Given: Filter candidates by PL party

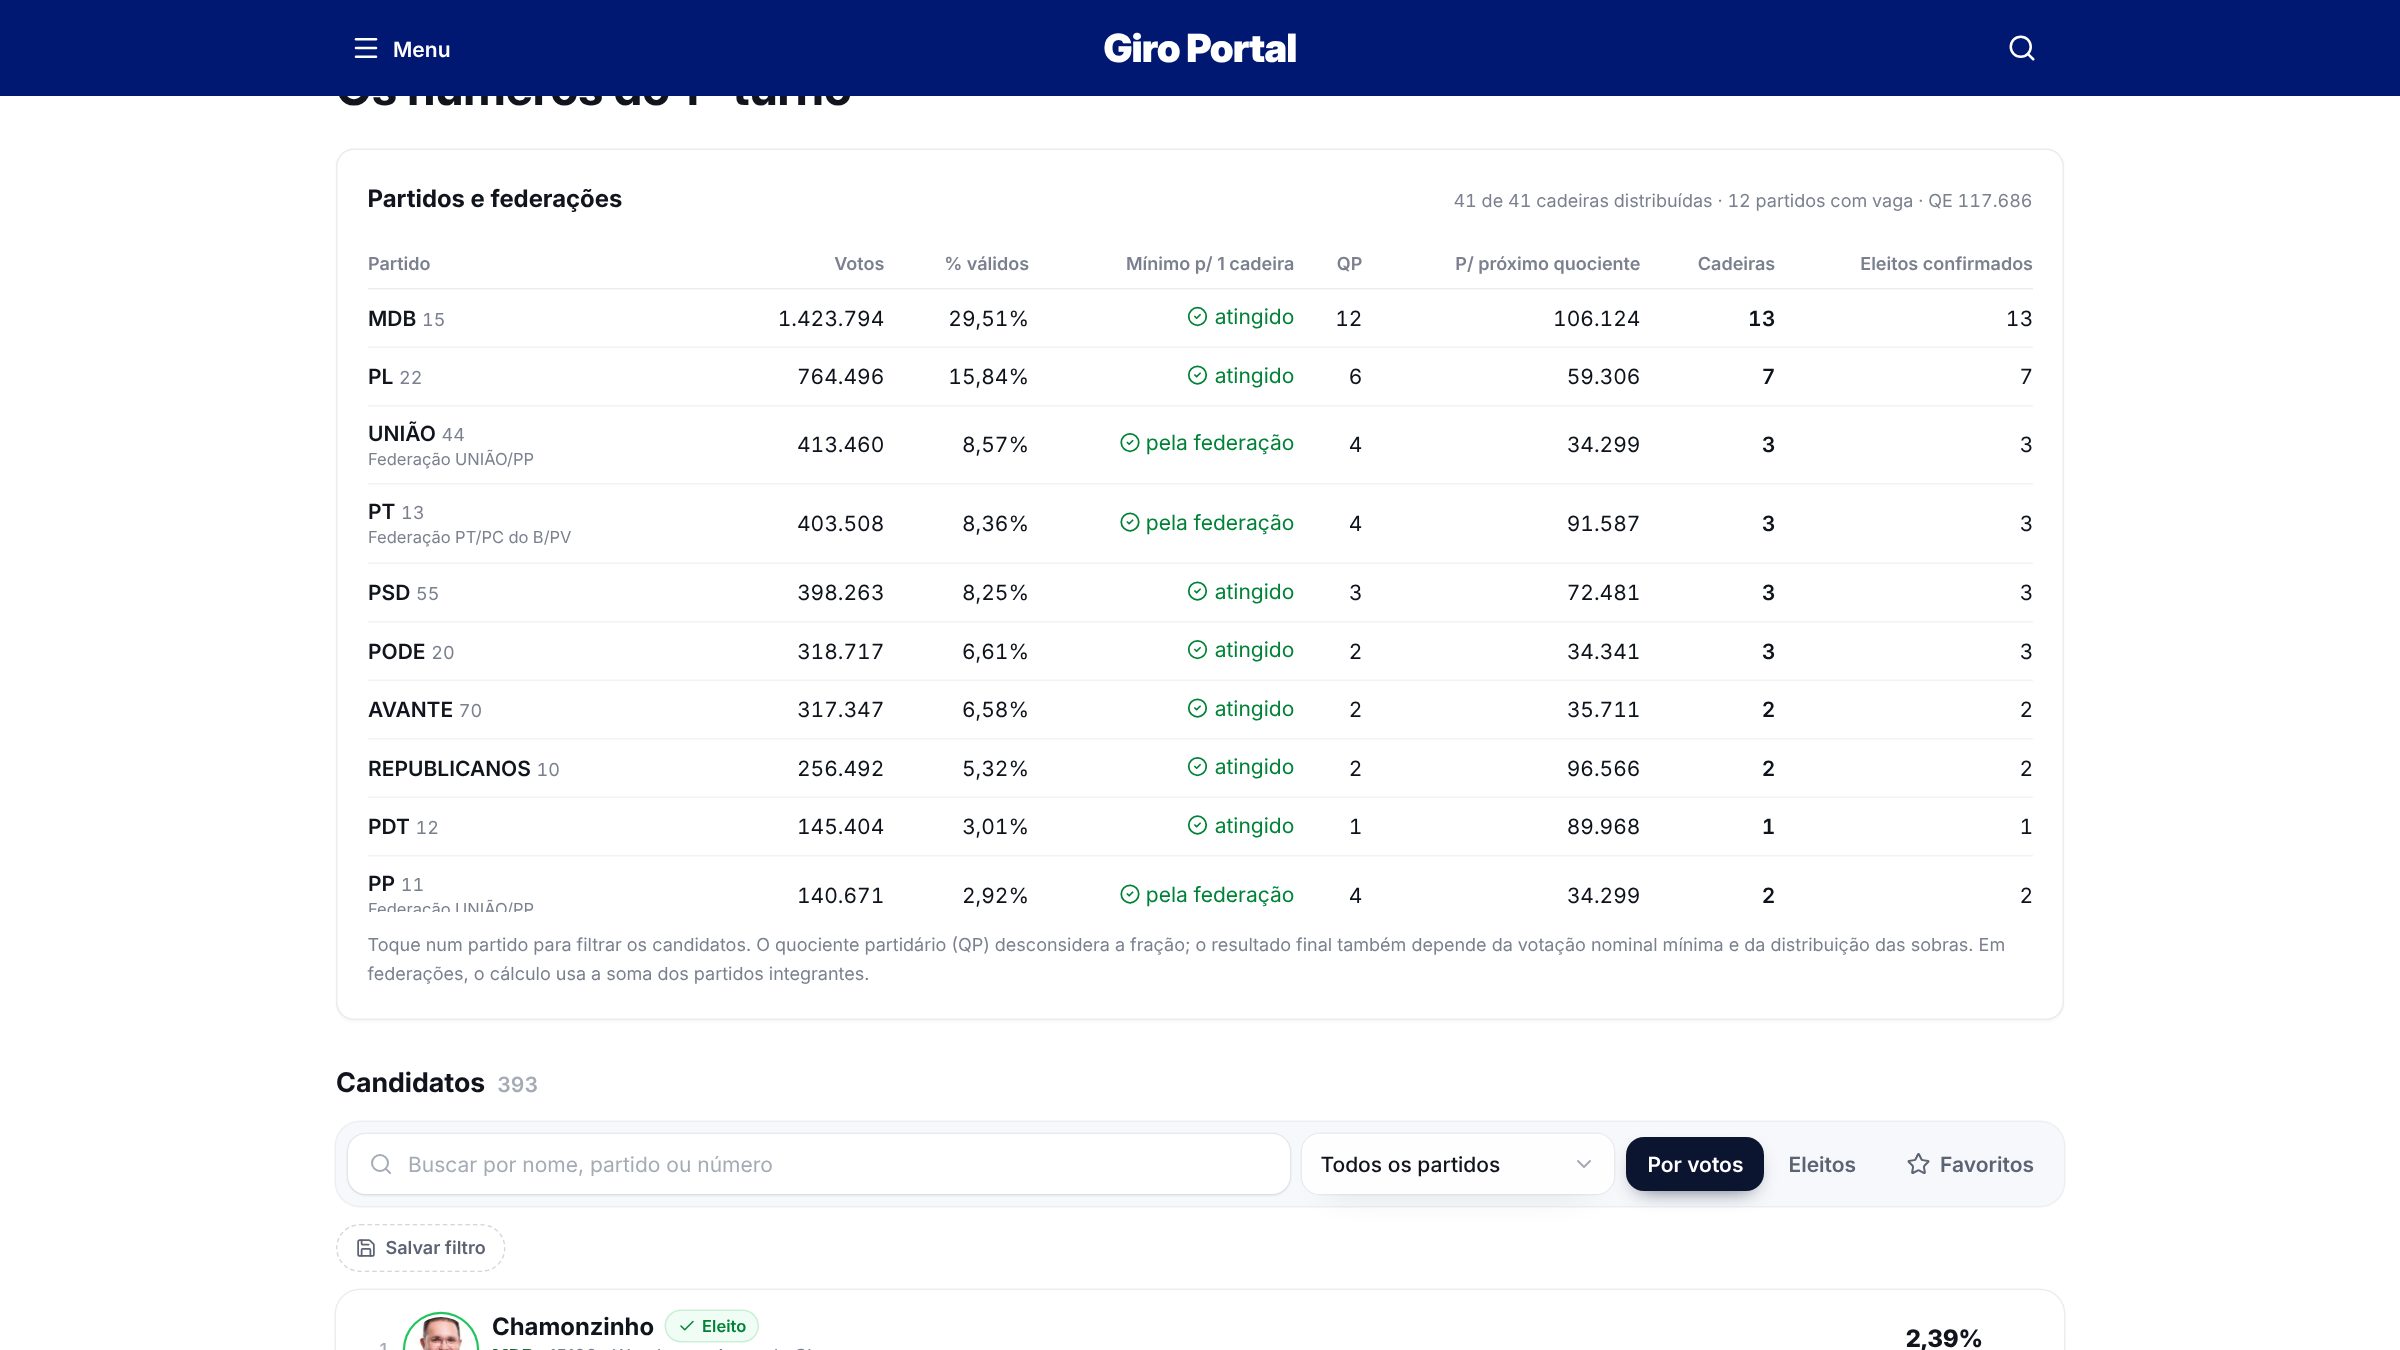Looking at the screenshot, I should [1199, 377].
